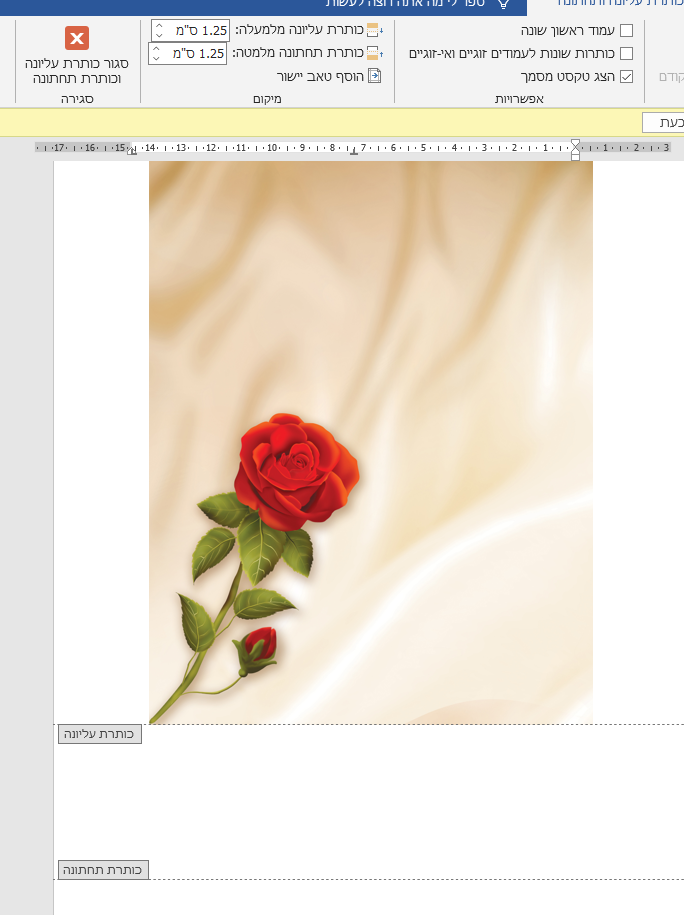Select the rose background image
This screenshot has height=915, width=684.
(371, 442)
